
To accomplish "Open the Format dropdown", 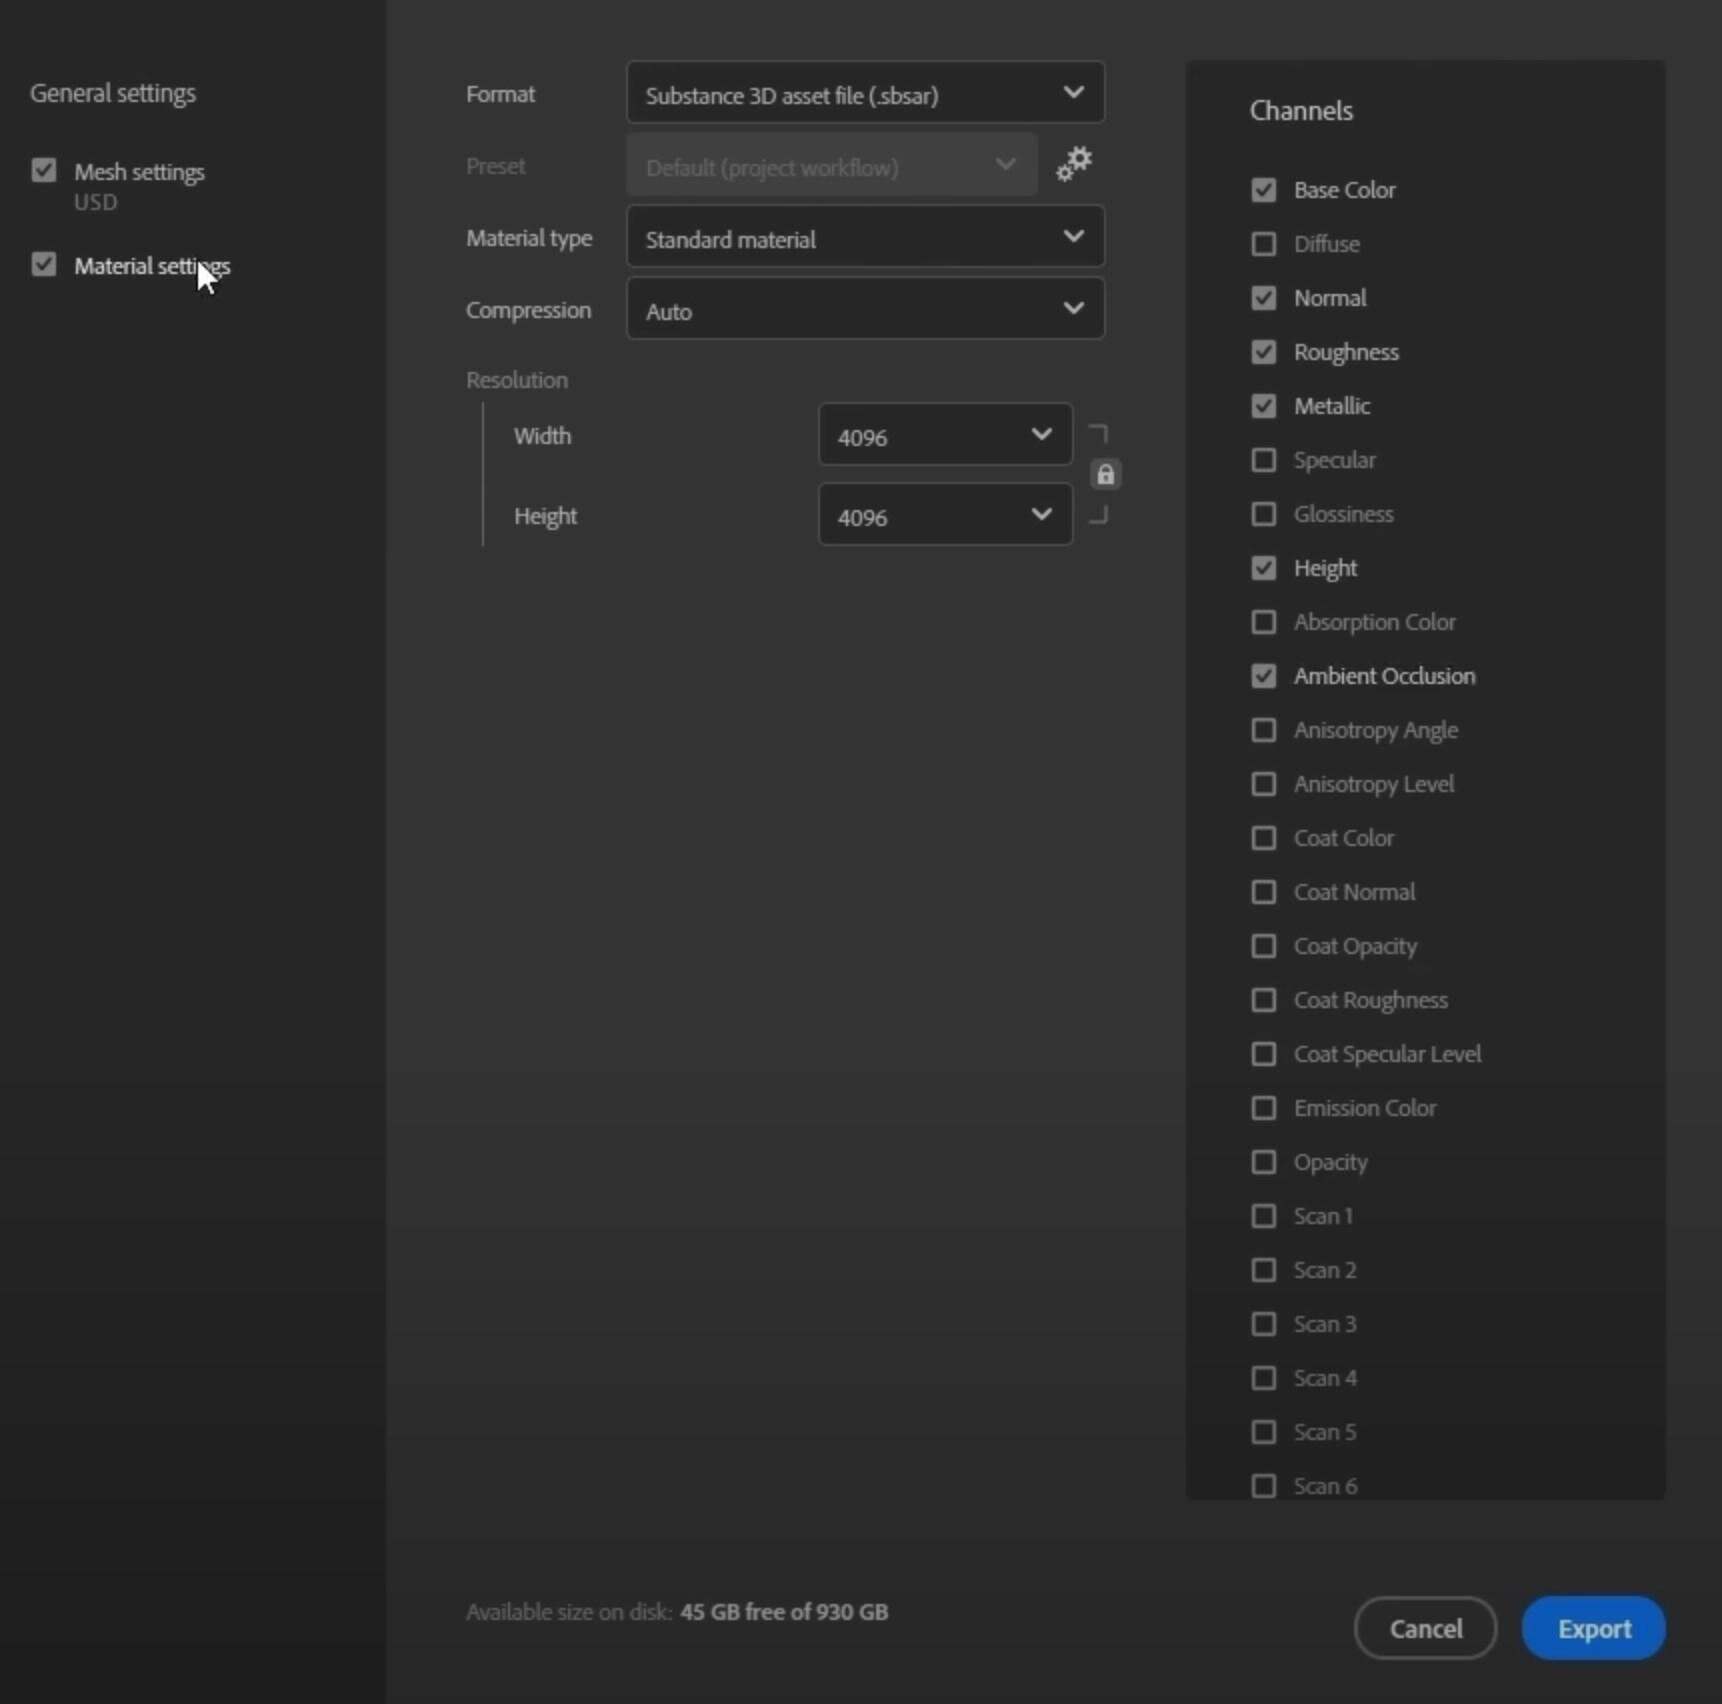I will [865, 93].
